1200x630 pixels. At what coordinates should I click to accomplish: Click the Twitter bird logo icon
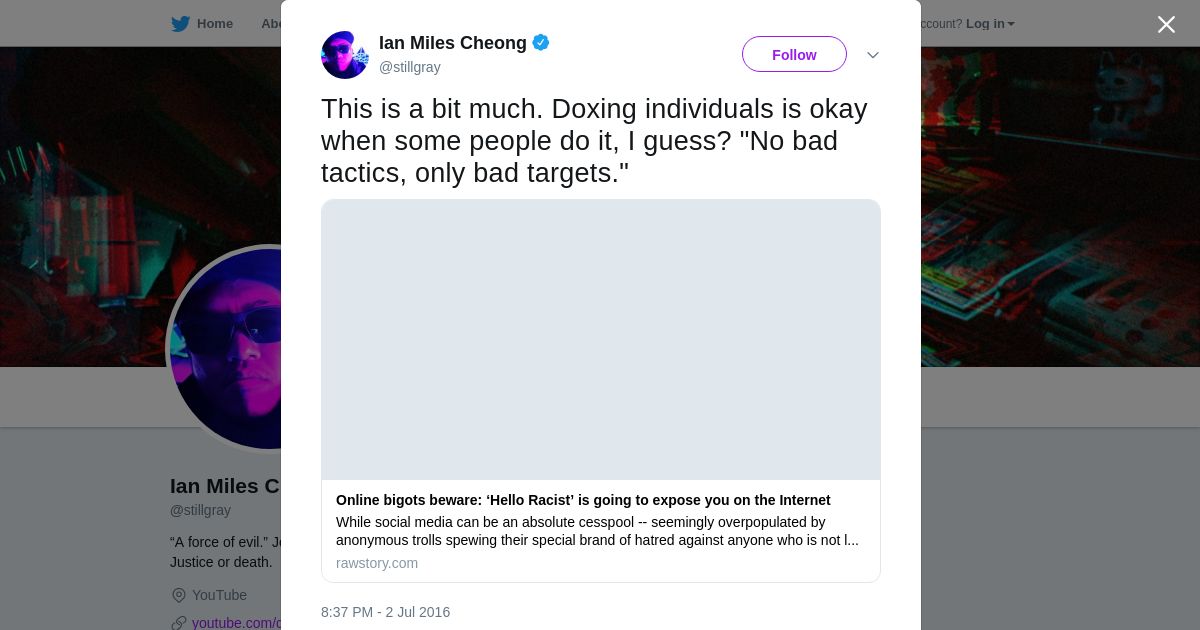point(180,24)
